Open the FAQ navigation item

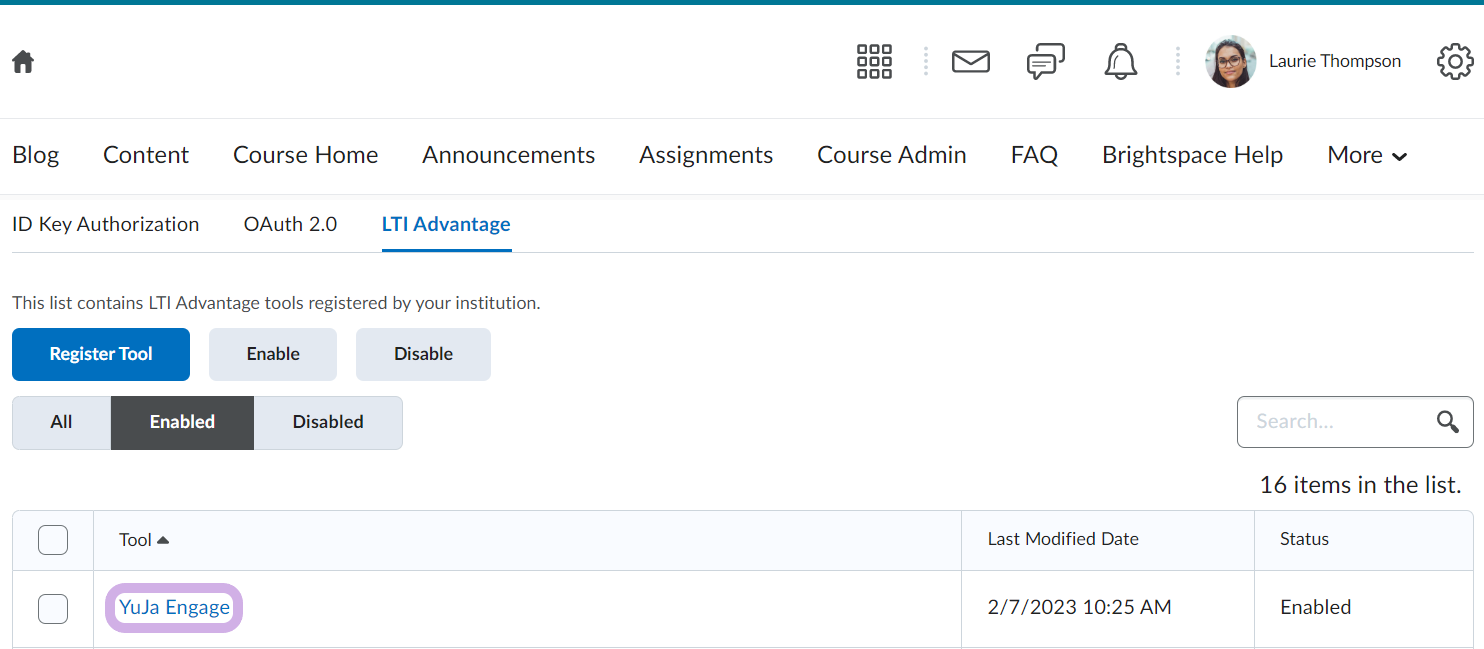(1034, 155)
